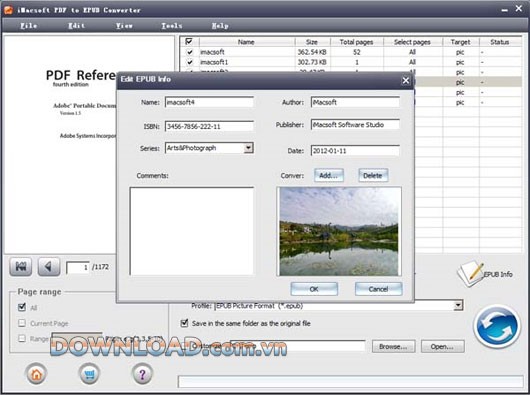
Task: Uncheck the imacsoft file row checkbox
Action: [190, 52]
